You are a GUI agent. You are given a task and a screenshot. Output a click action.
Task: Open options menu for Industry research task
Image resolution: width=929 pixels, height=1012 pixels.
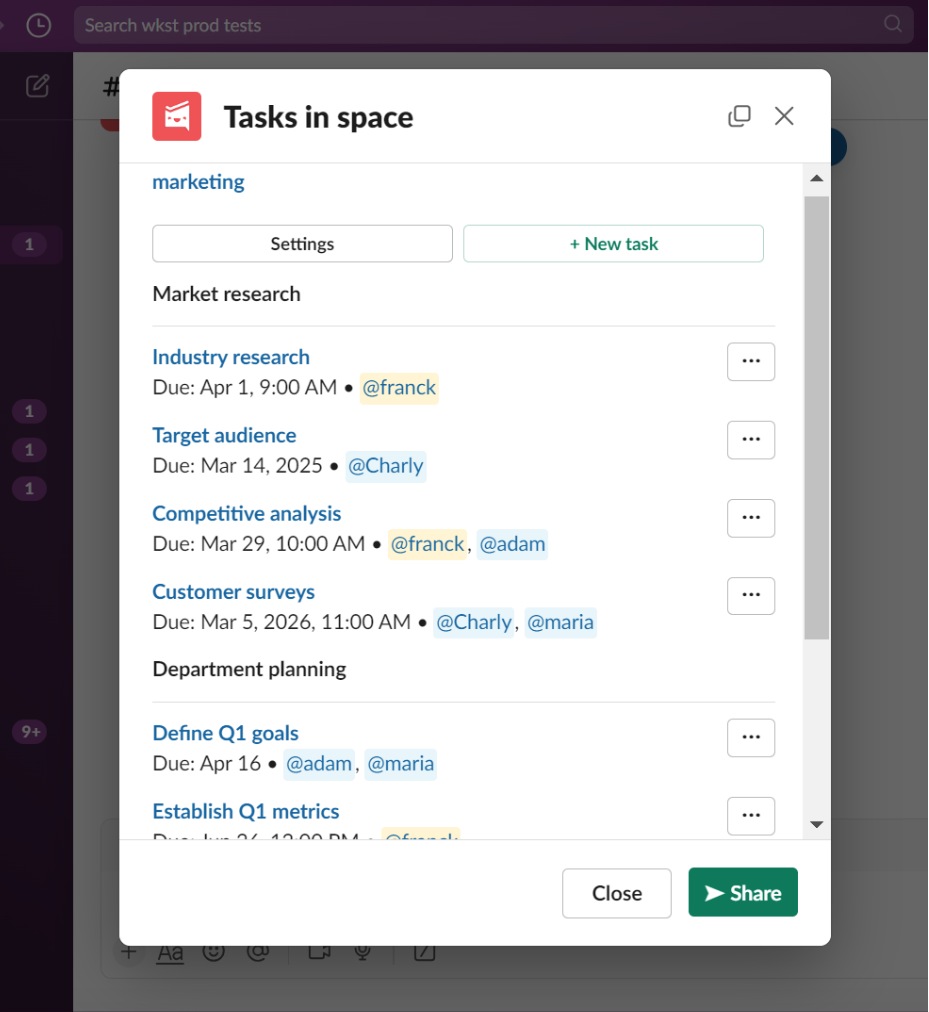pyautogui.click(x=751, y=361)
